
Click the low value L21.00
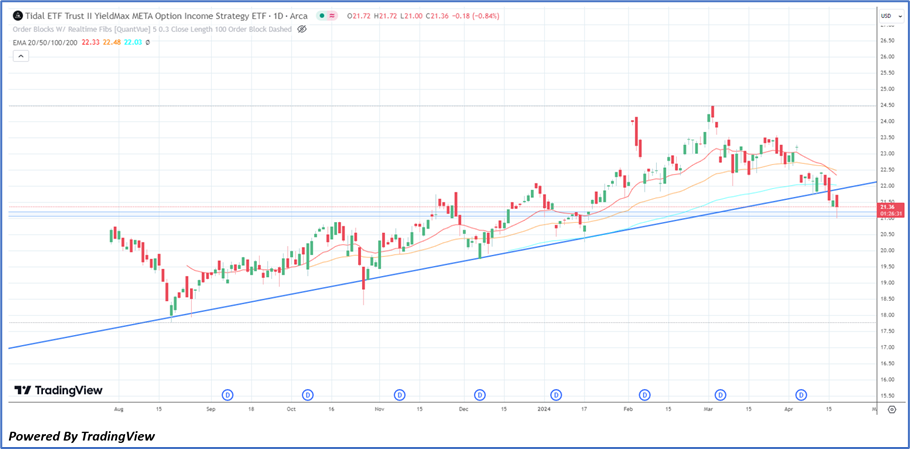click(413, 16)
